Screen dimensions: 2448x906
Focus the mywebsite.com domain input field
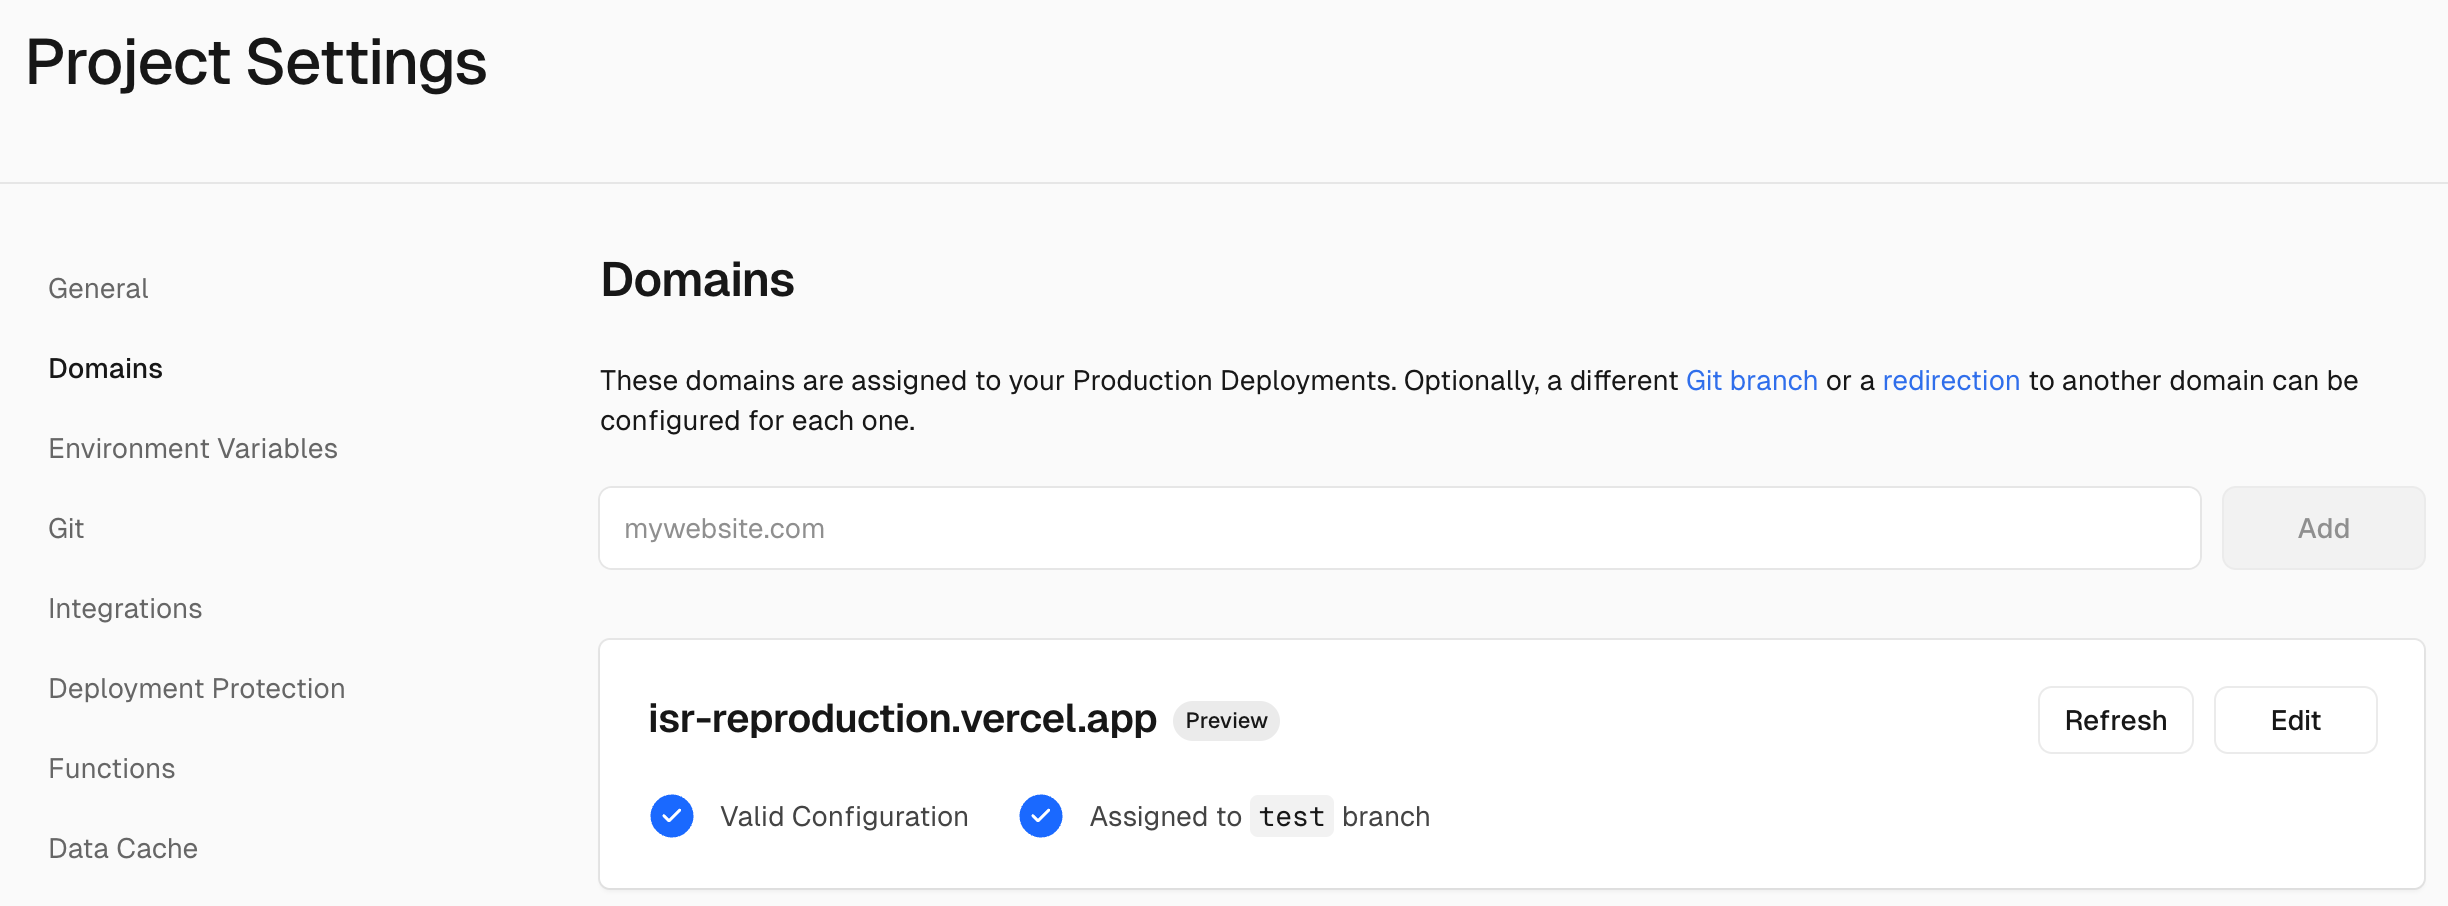pyautogui.click(x=1399, y=528)
